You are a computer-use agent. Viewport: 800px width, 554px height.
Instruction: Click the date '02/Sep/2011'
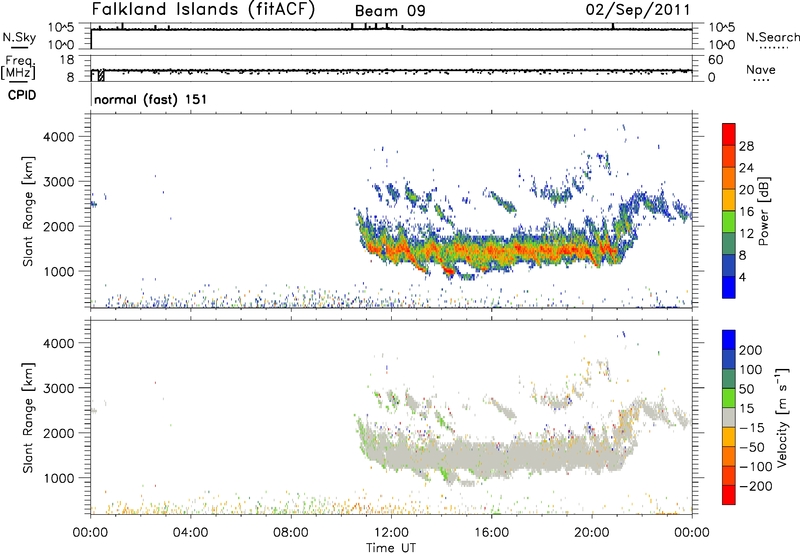(638, 10)
